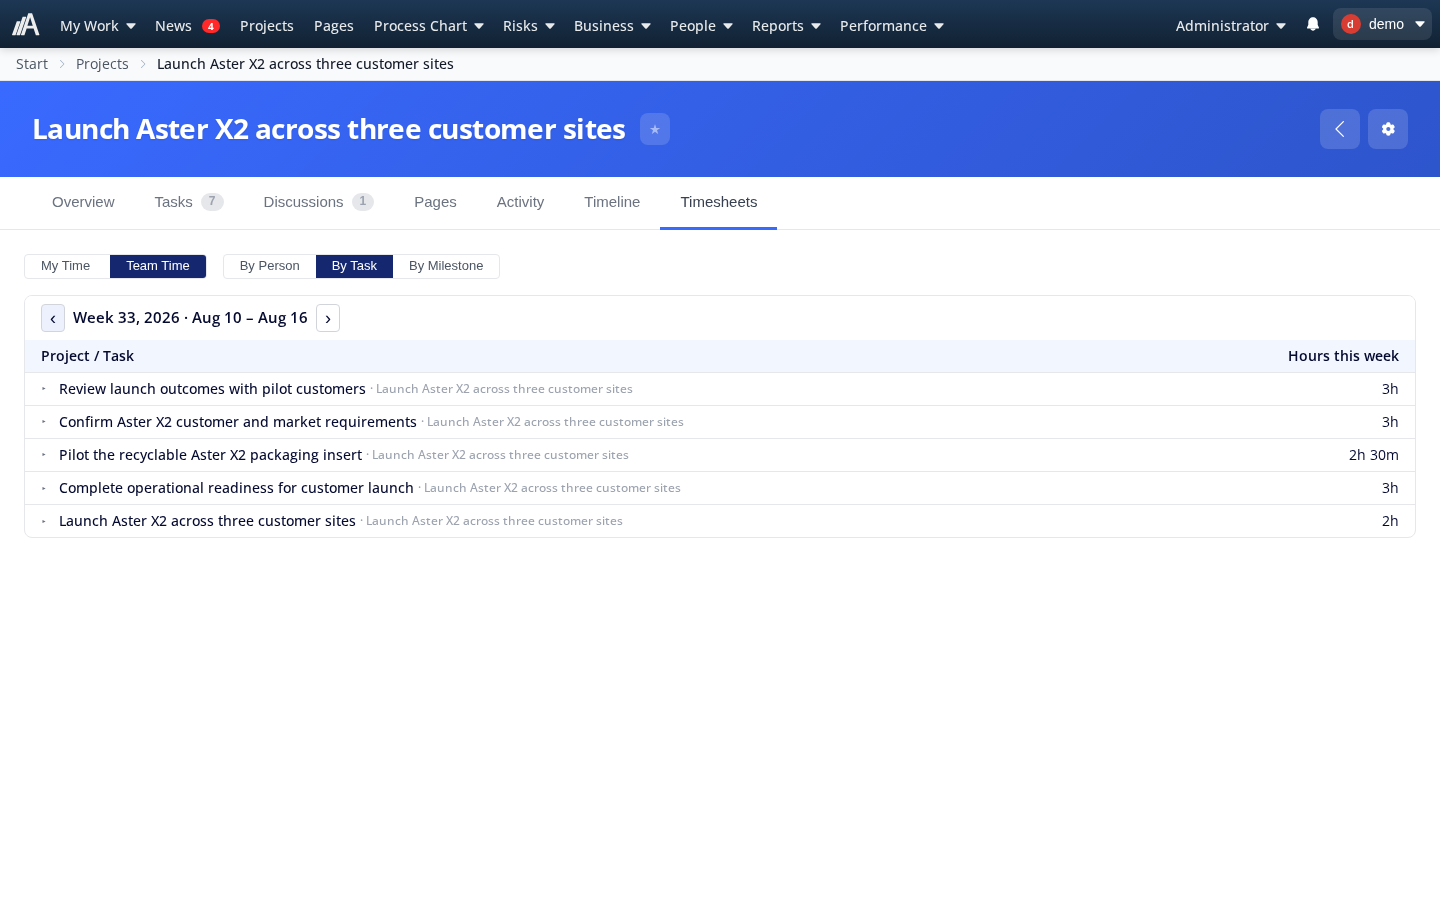The image size is (1440, 900).
Task: Expand the Pilot recyclable packaging insert row
Action: point(44,455)
